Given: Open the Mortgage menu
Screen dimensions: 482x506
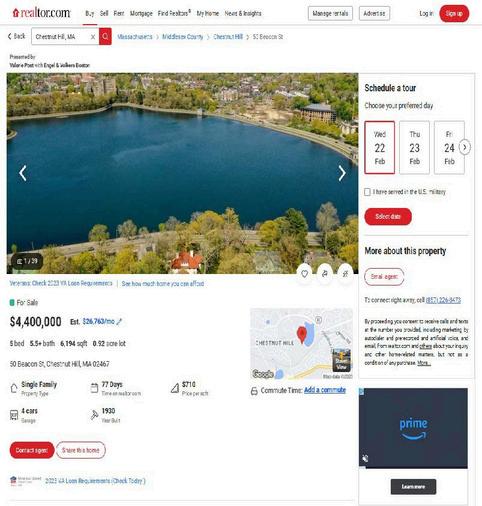Looking at the screenshot, I should click(141, 13).
